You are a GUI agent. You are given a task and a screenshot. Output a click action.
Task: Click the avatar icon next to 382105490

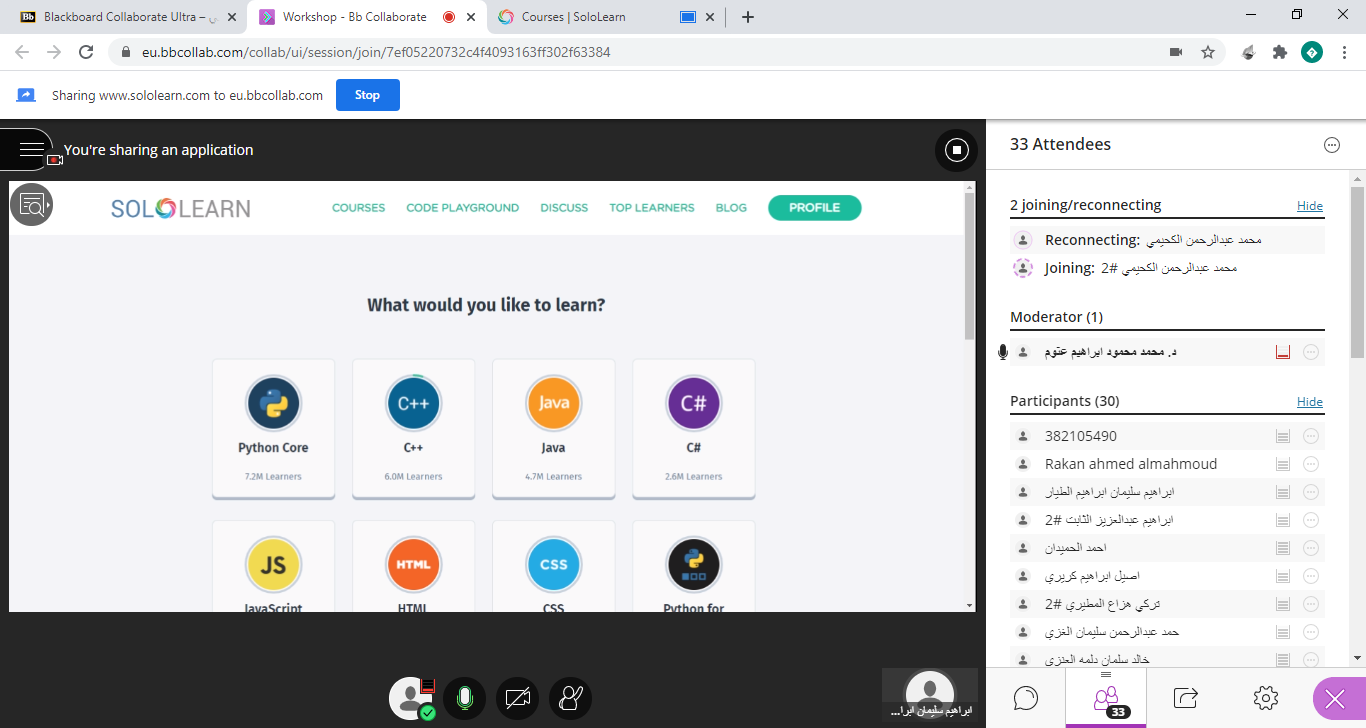pos(1023,436)
